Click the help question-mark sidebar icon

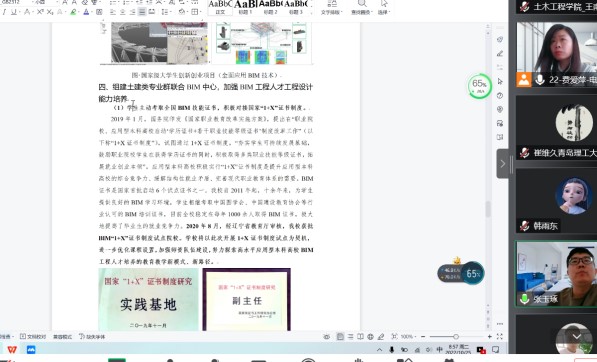(500, 96)
